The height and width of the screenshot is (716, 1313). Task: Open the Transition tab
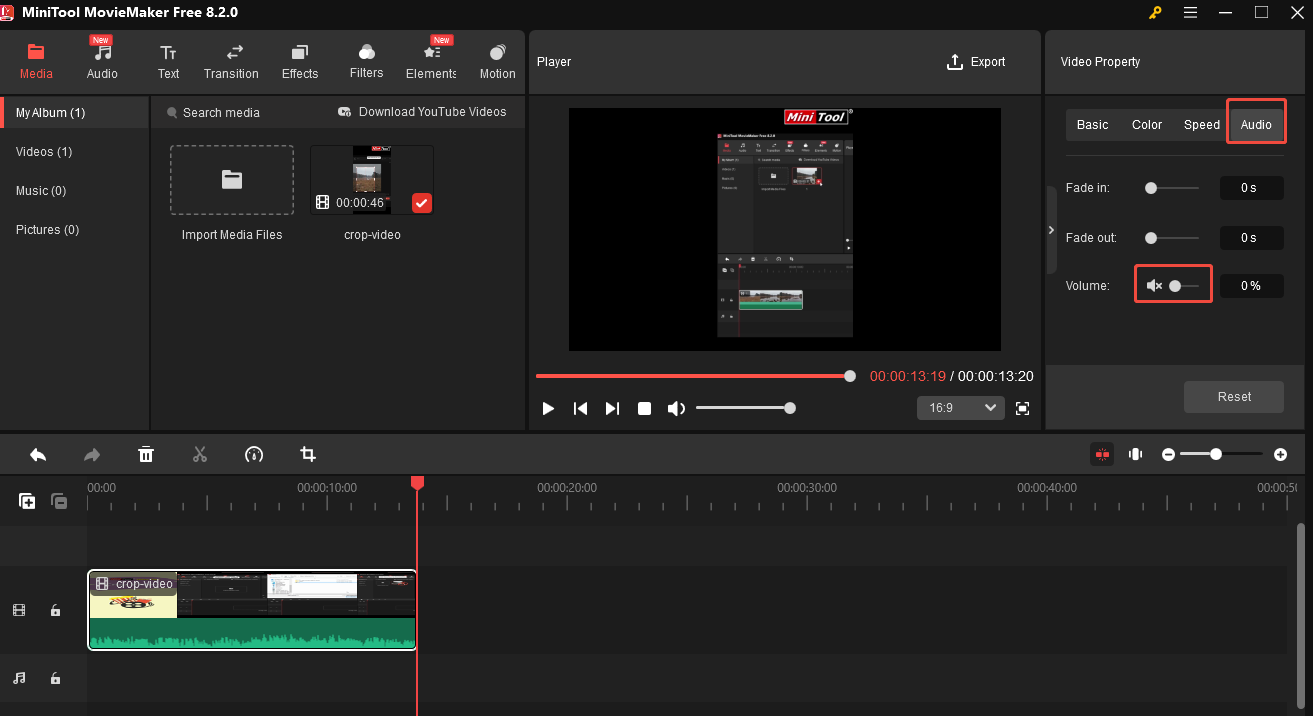coord(231,62)
